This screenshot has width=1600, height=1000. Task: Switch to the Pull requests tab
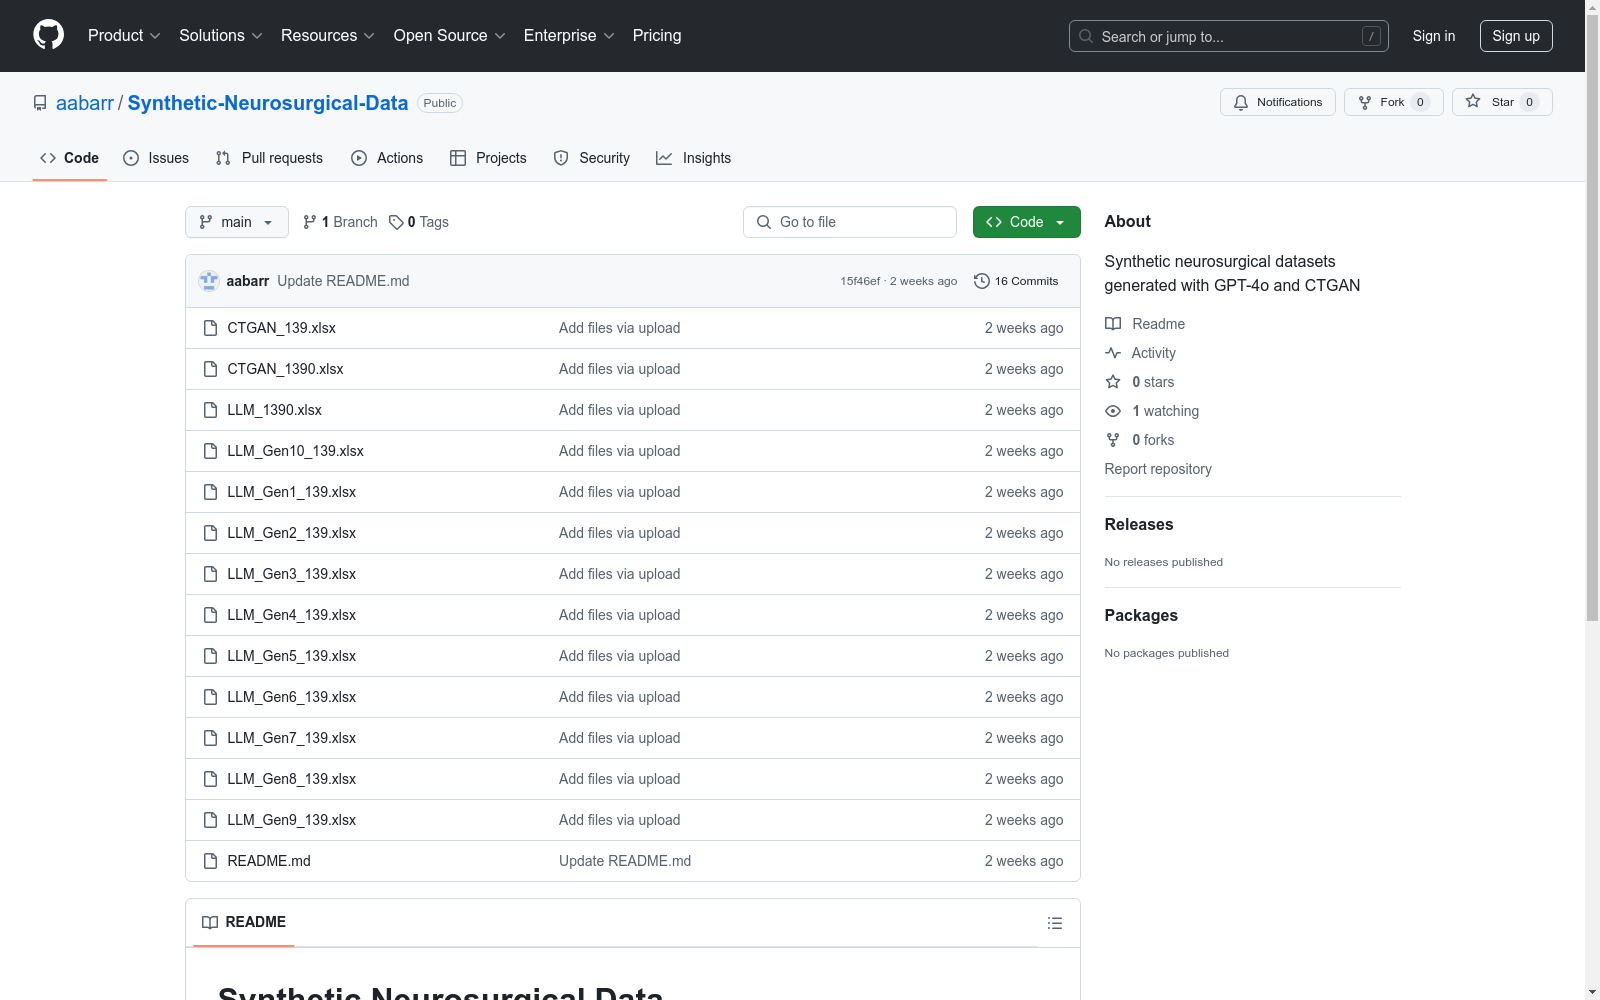(x=269, y=158)
